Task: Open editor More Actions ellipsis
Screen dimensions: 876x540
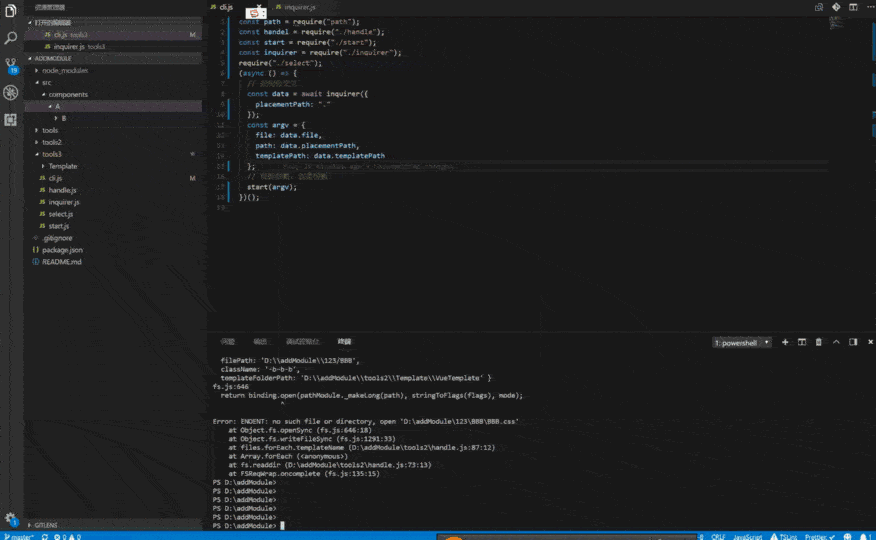Action: pyautogui.click(x=870, y=7)
